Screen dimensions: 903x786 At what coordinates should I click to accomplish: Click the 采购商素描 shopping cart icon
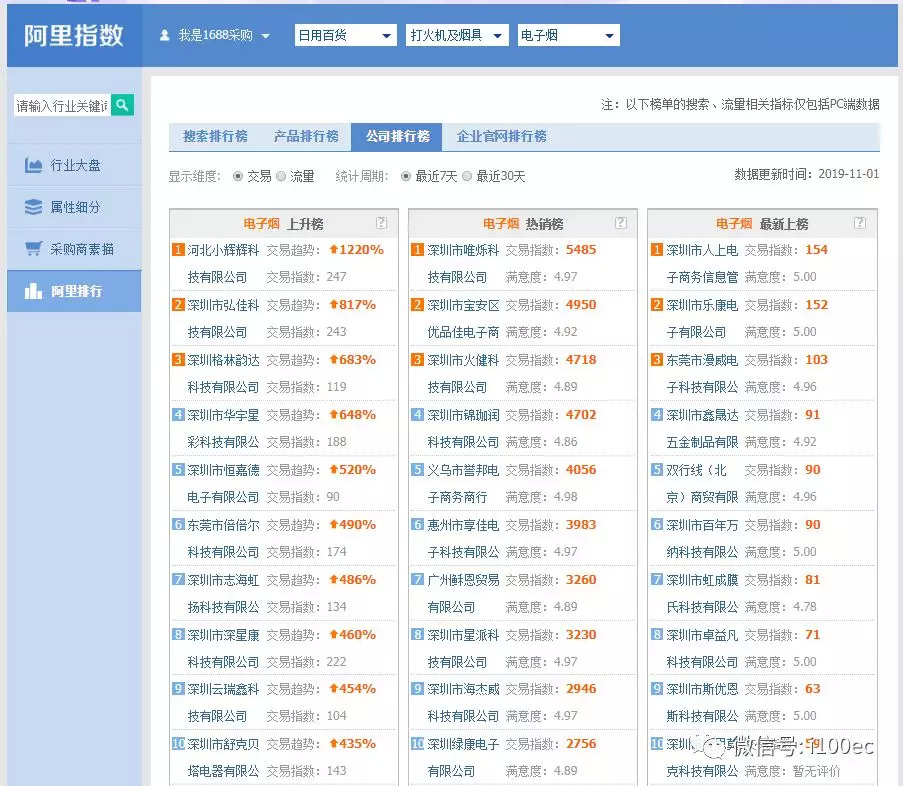pos(33,249)
